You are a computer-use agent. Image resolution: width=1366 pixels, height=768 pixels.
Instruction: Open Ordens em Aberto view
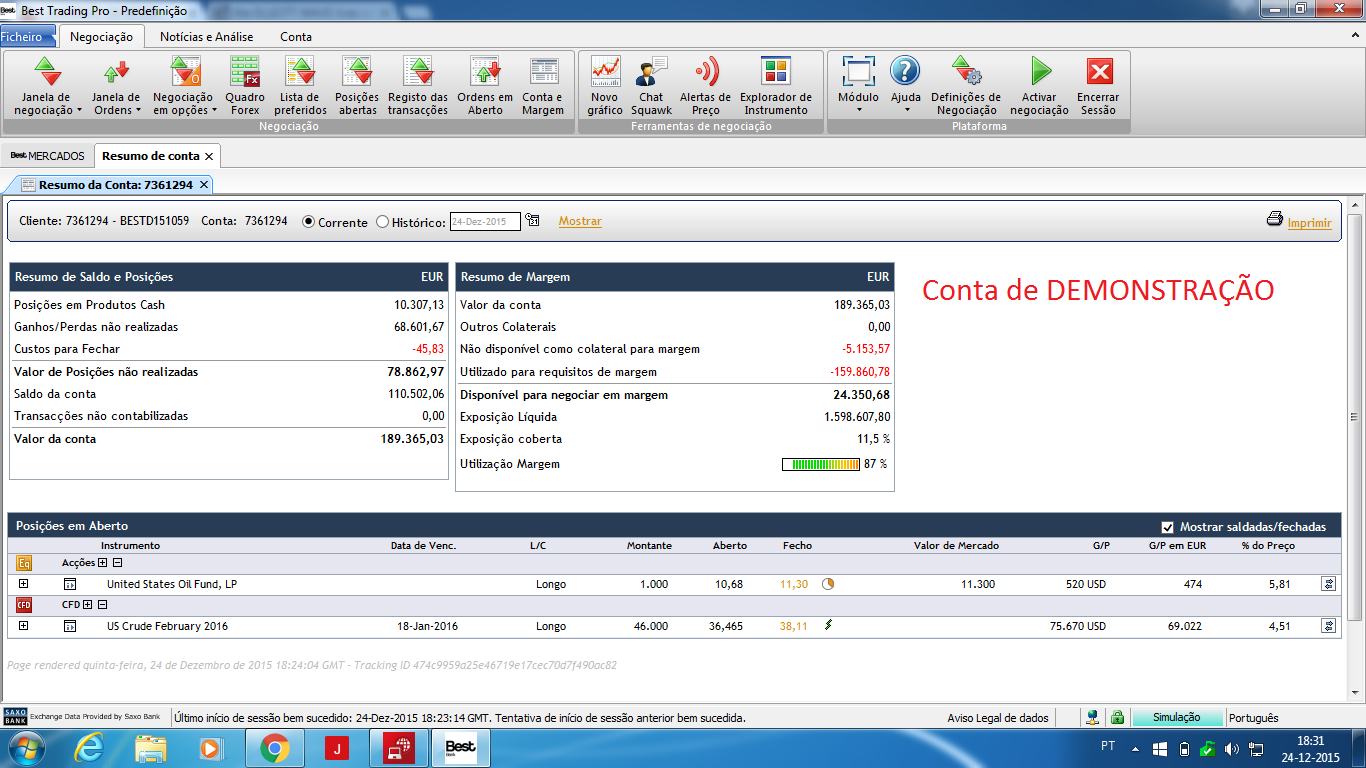[x=485, y=86]
